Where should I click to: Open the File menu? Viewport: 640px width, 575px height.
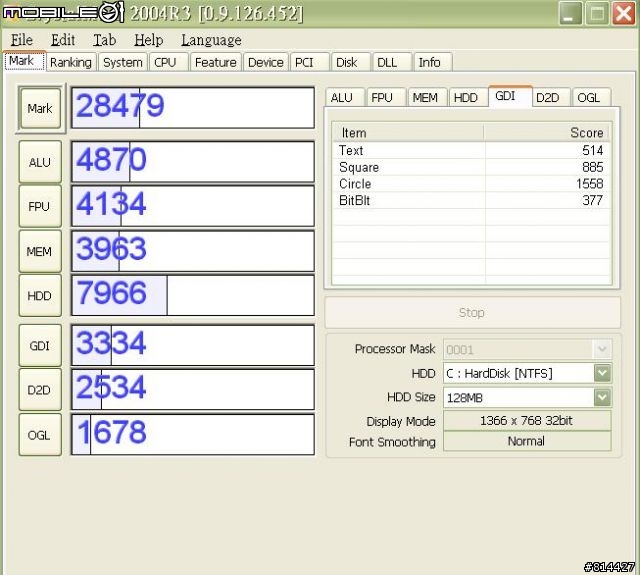pos(21,40)
